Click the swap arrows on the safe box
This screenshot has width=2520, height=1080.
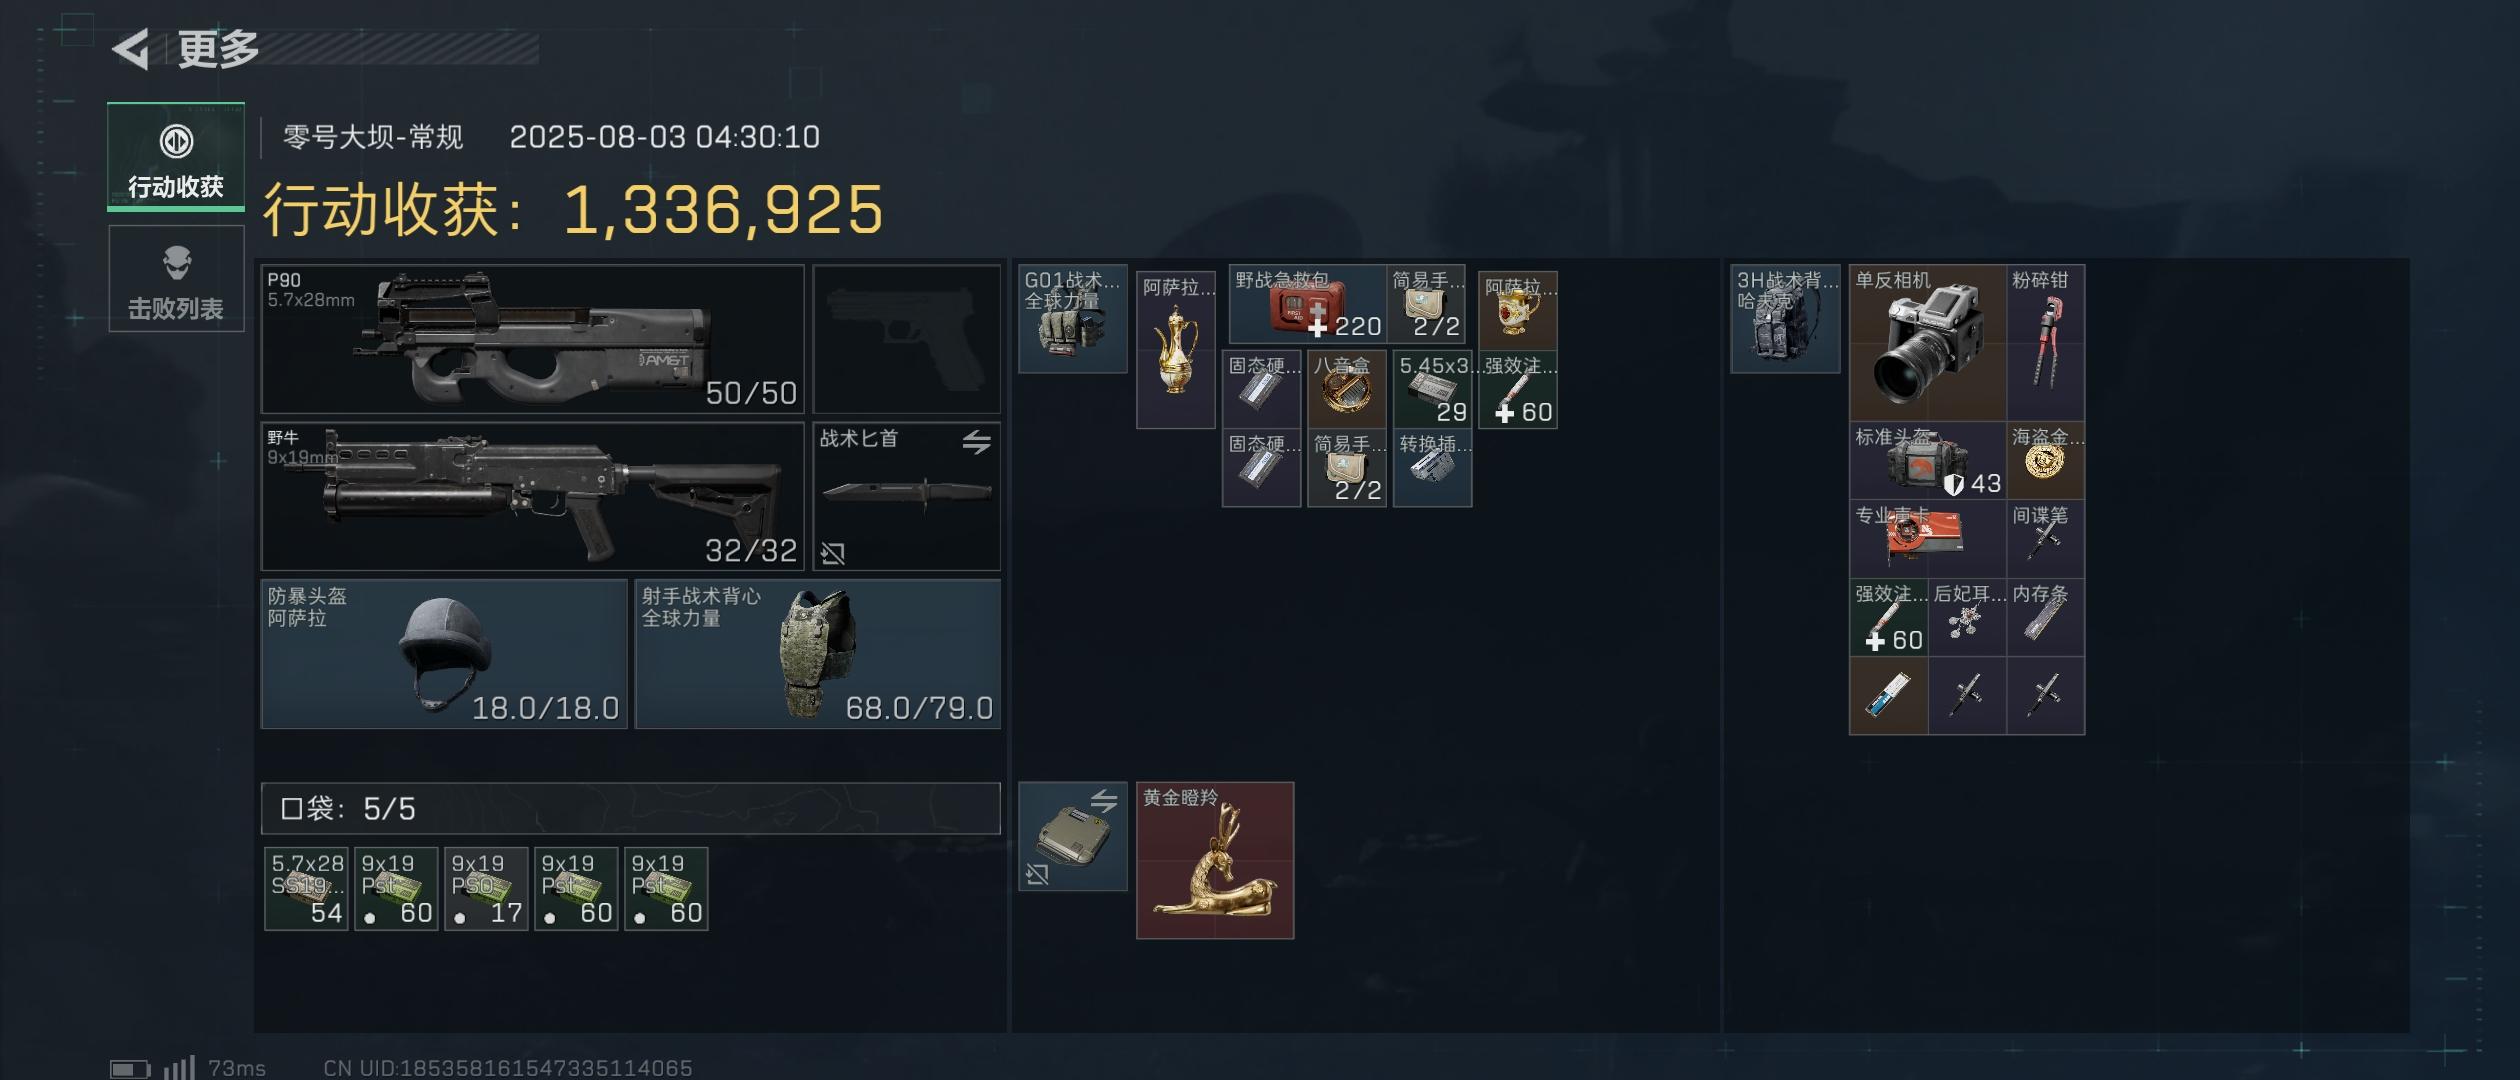point(1104,800)
